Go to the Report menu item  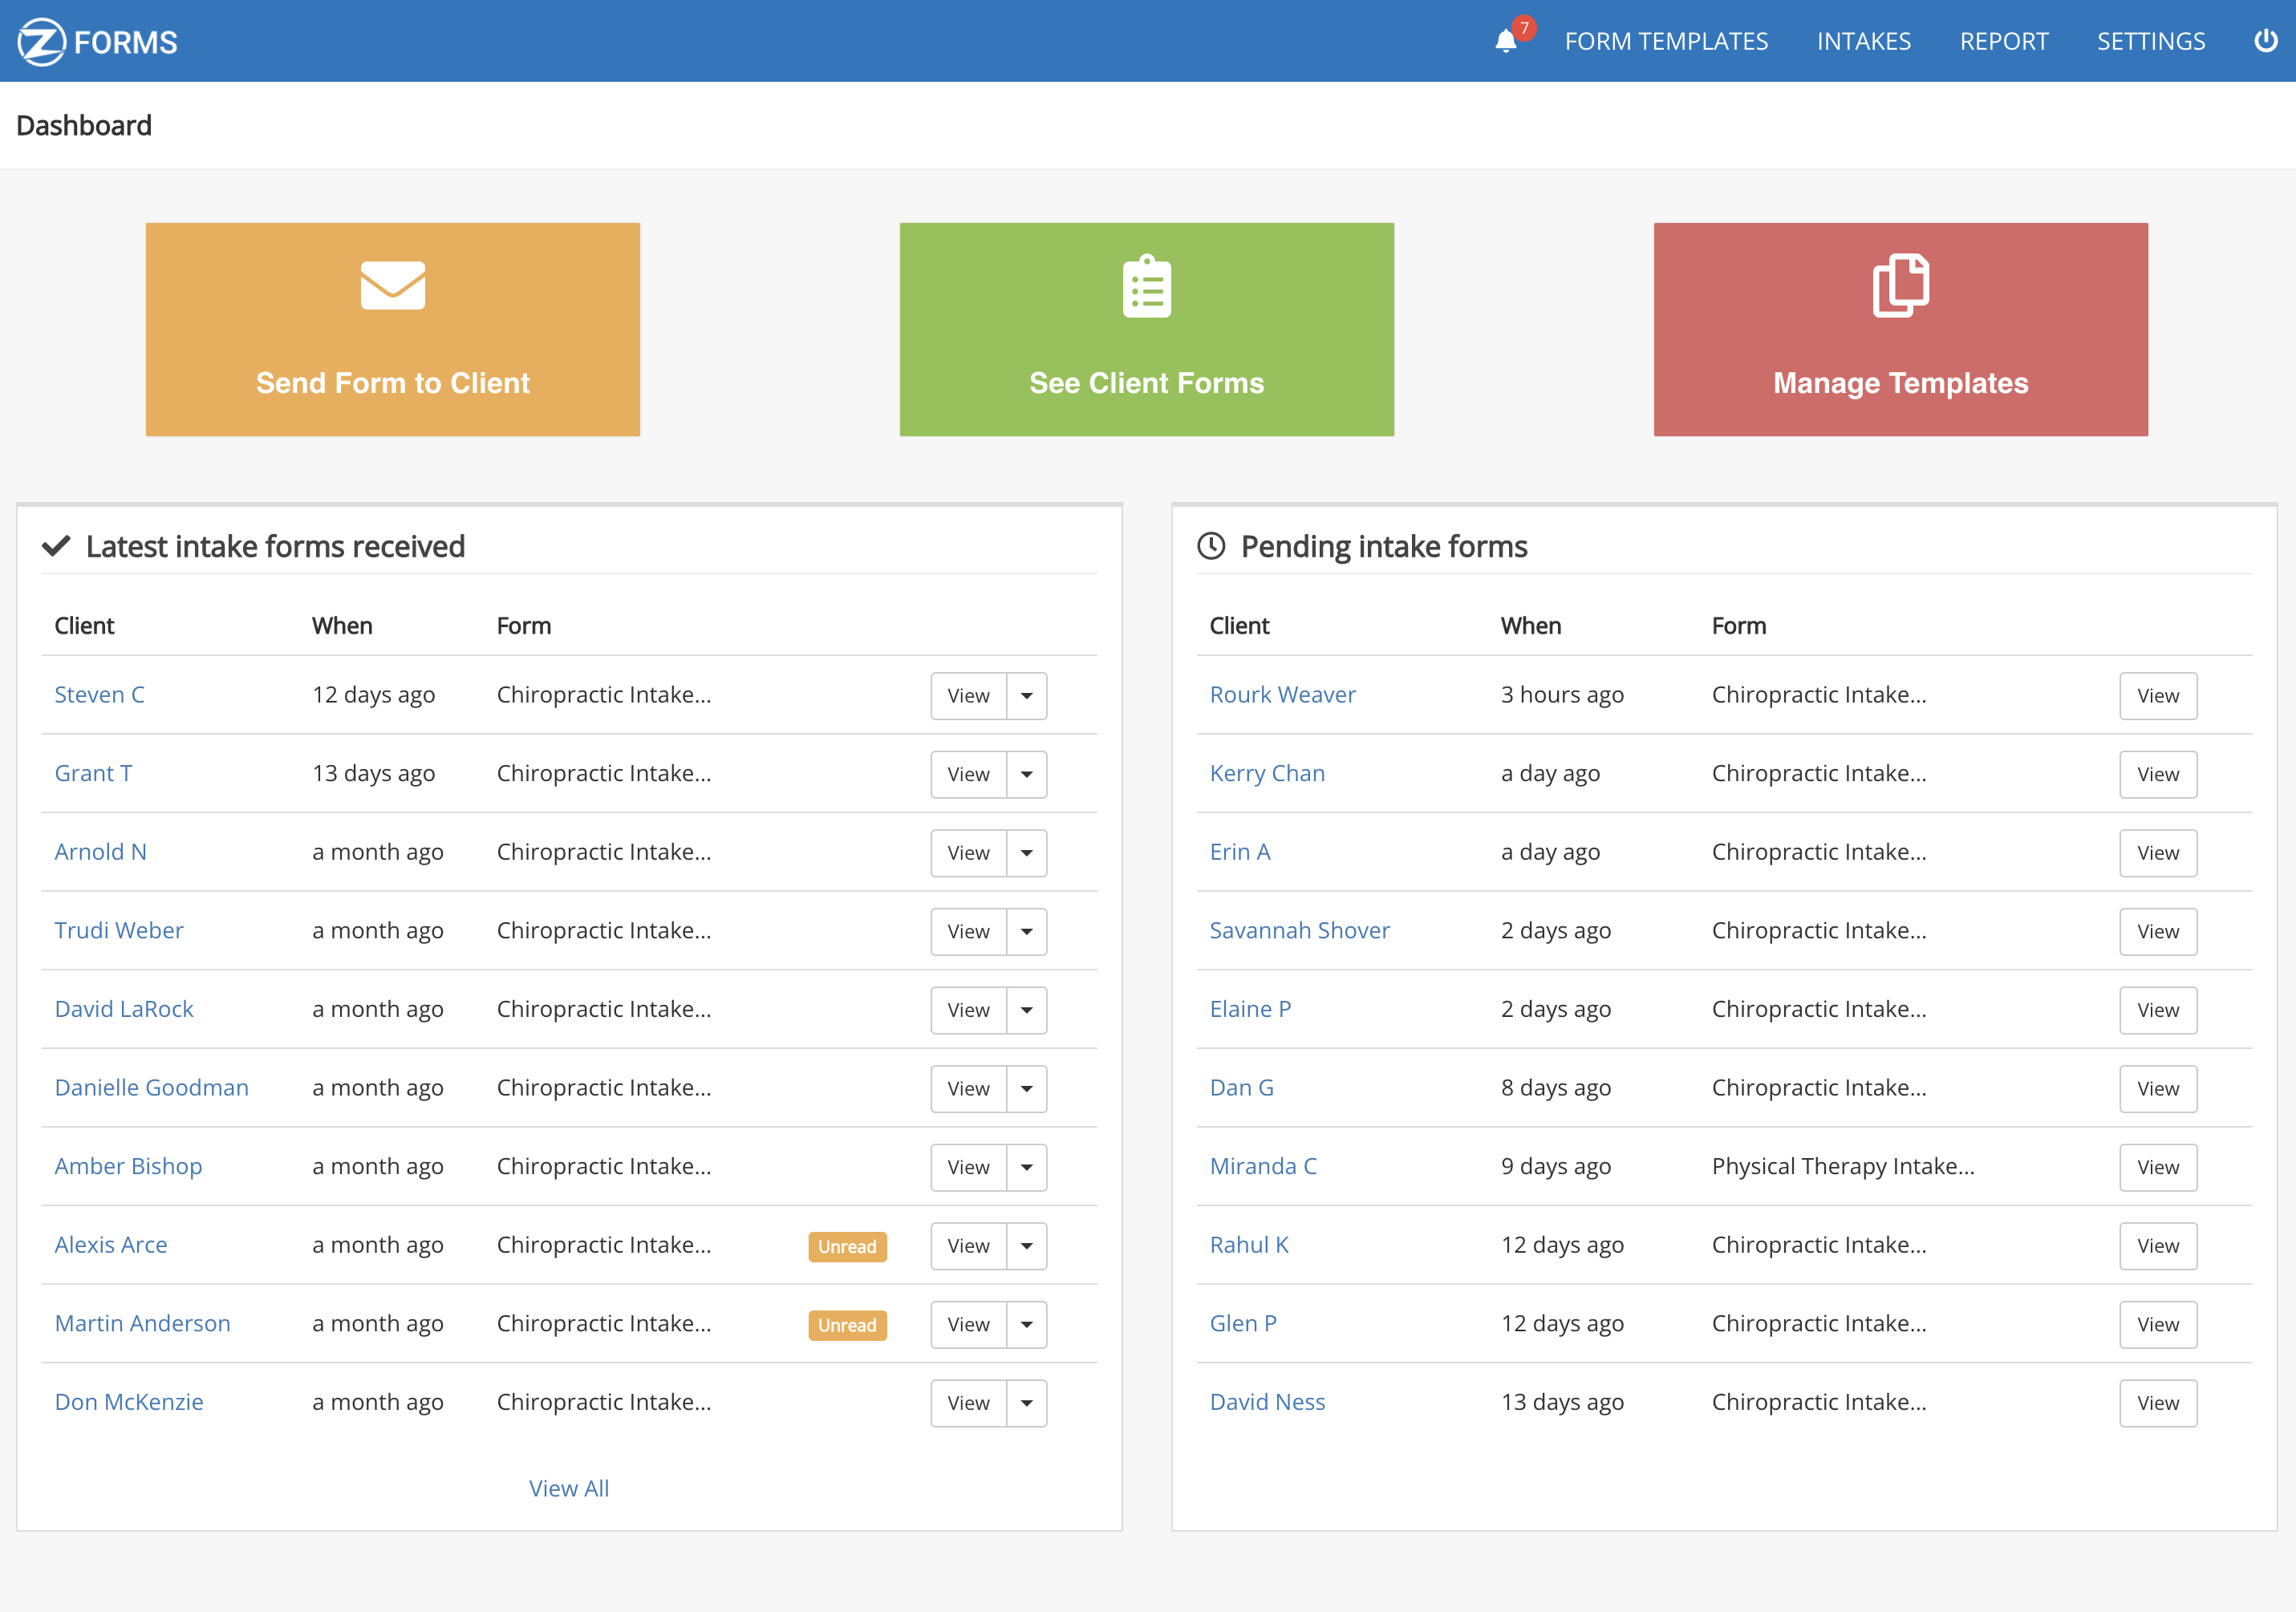[x=2003, y=42]
